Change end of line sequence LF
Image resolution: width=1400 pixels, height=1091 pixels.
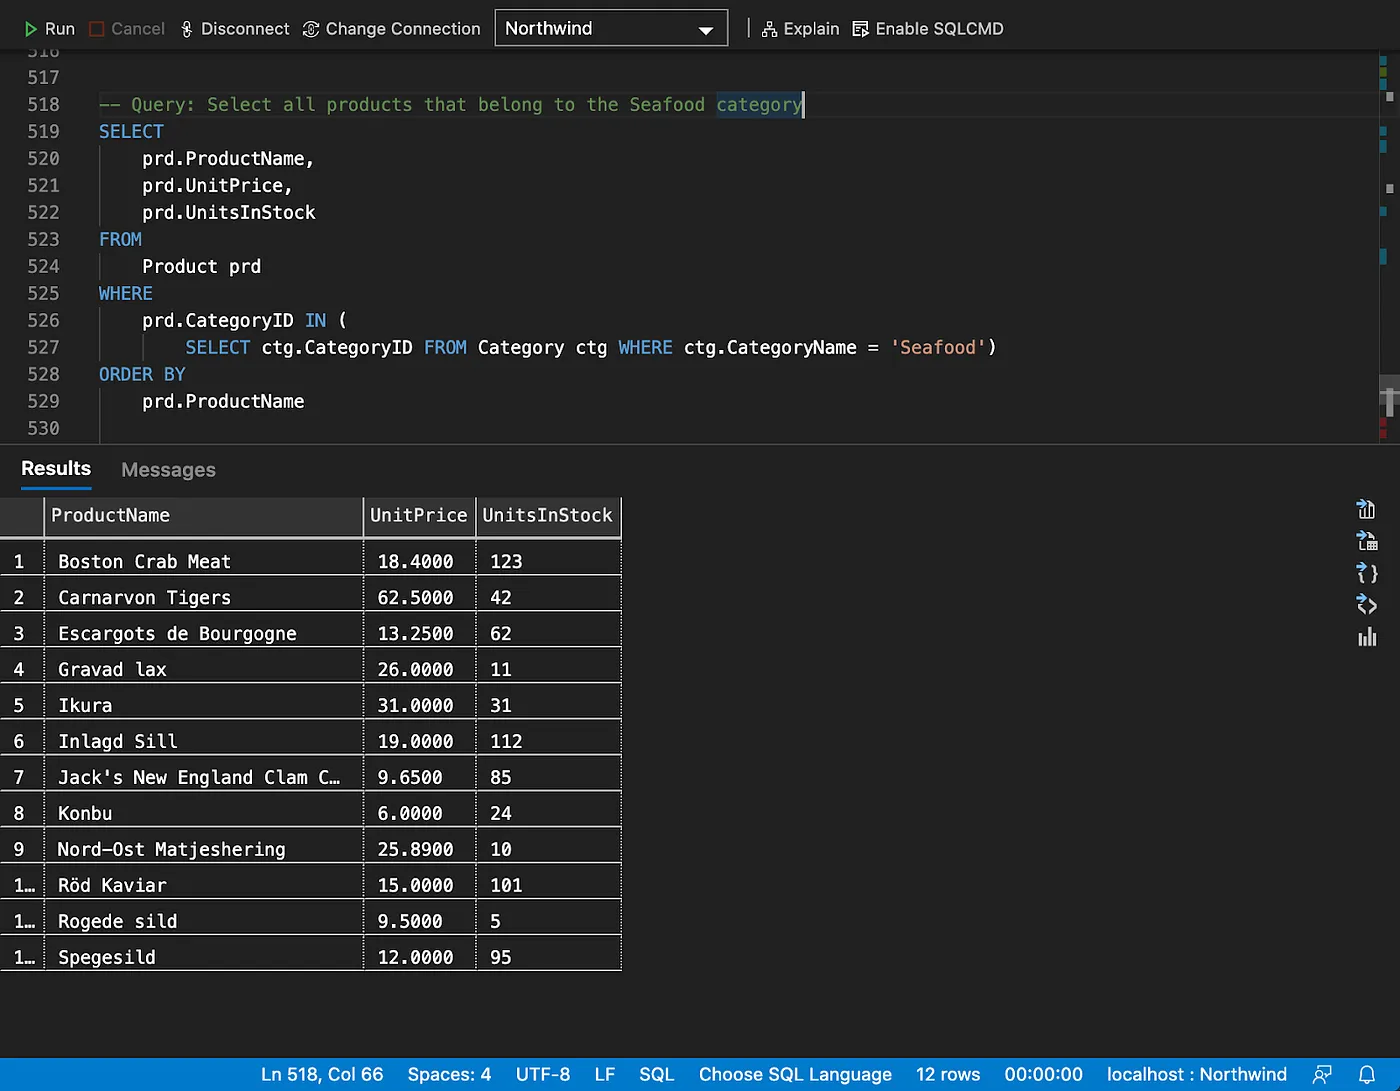(x=604, y=1074)
